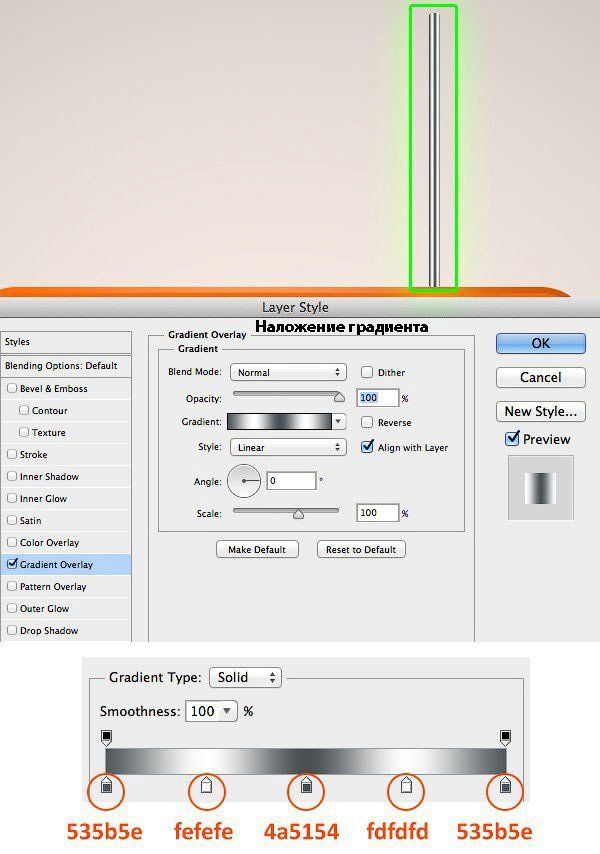Click the New Style... button
Viewport: 600px width, 854px height.
coord(541,411)
